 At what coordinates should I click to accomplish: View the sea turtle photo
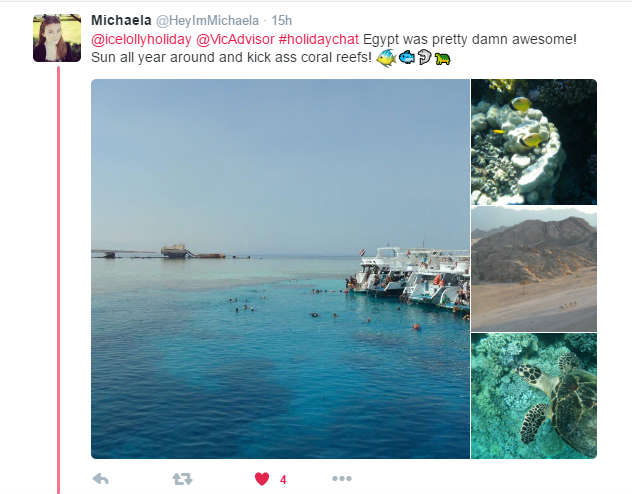tap(534, 396)
